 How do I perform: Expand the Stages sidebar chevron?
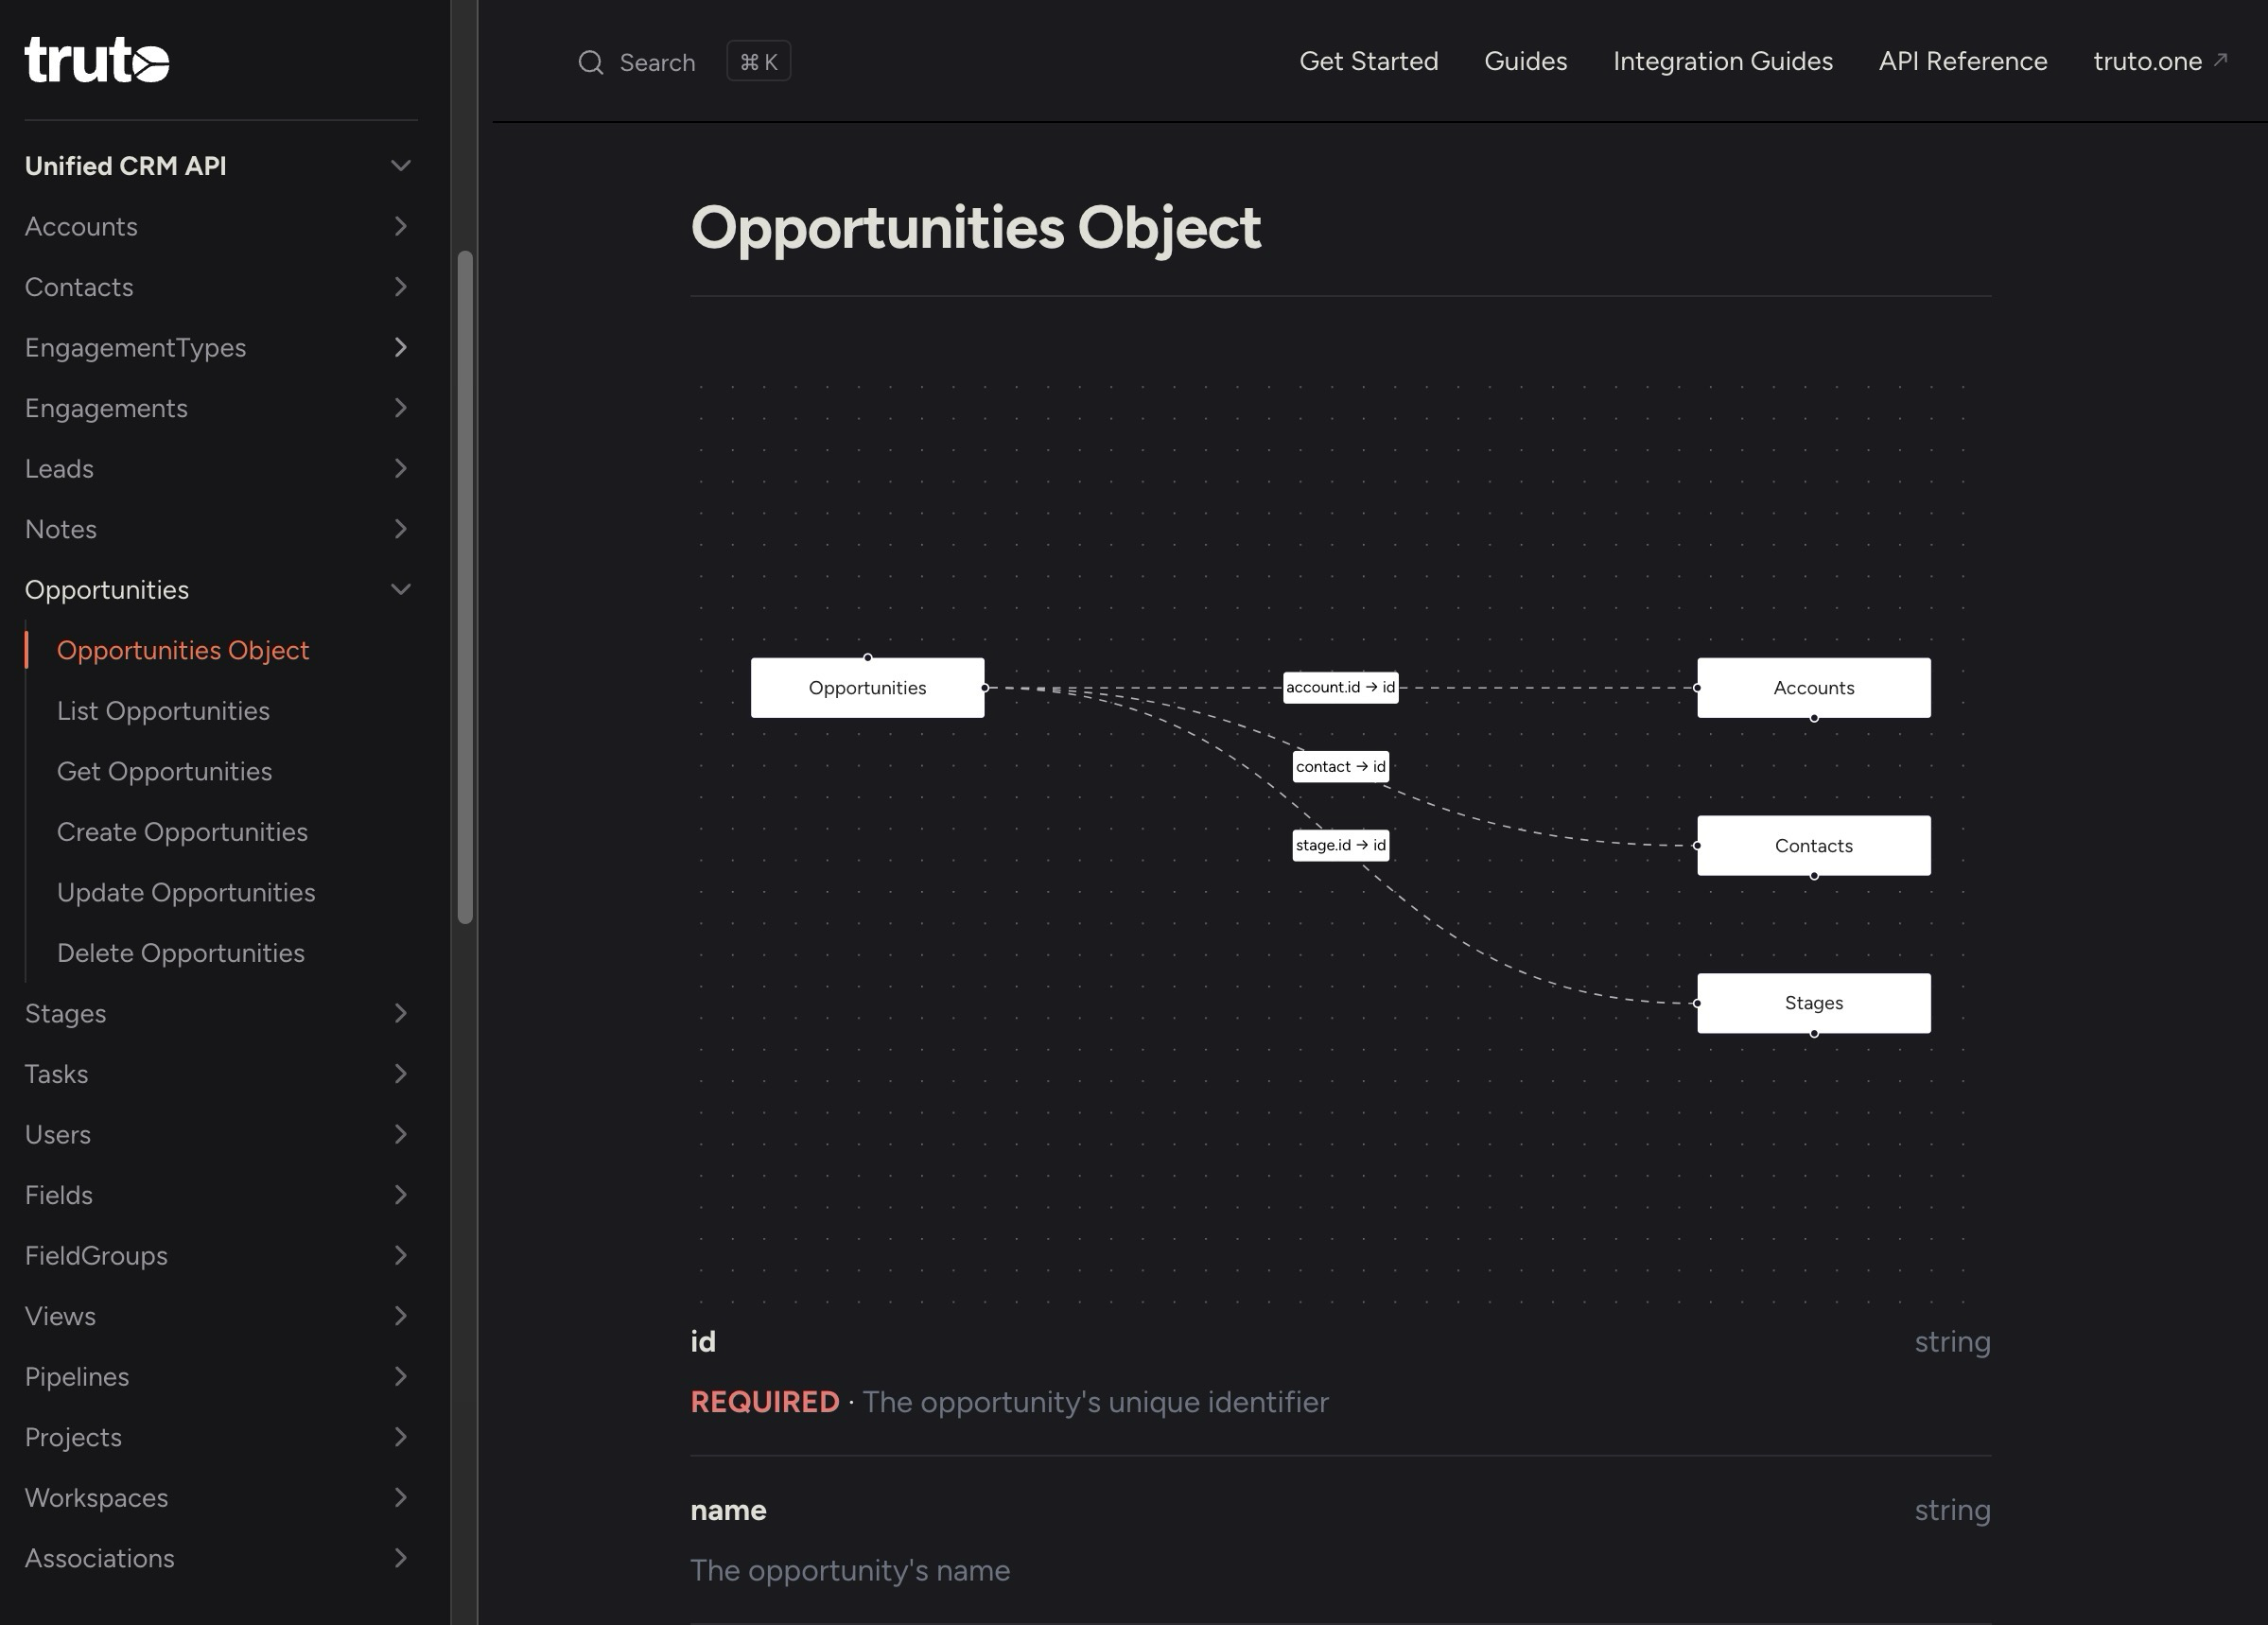(x=400, y=1013)
